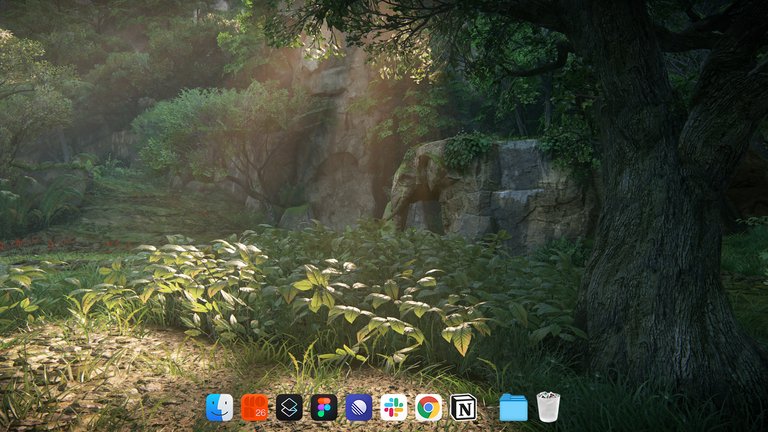The height and width of the screenshot is (432, 768).
Task: Open Notion from the dock
Action: pos(463,408)
